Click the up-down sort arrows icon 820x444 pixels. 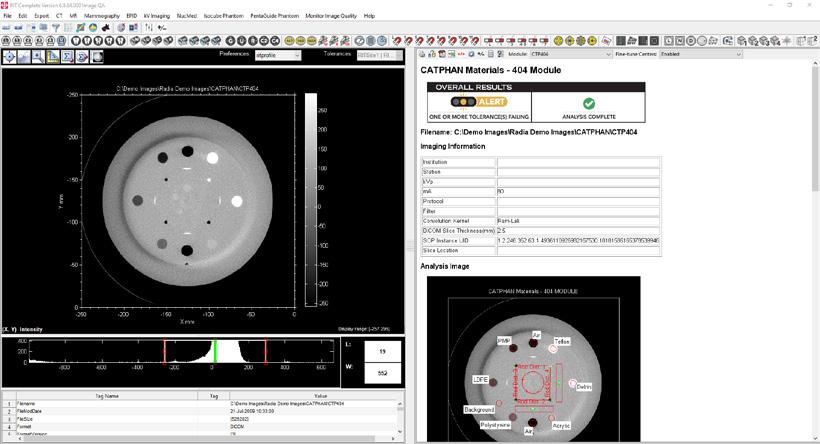(x=147, y=28)
